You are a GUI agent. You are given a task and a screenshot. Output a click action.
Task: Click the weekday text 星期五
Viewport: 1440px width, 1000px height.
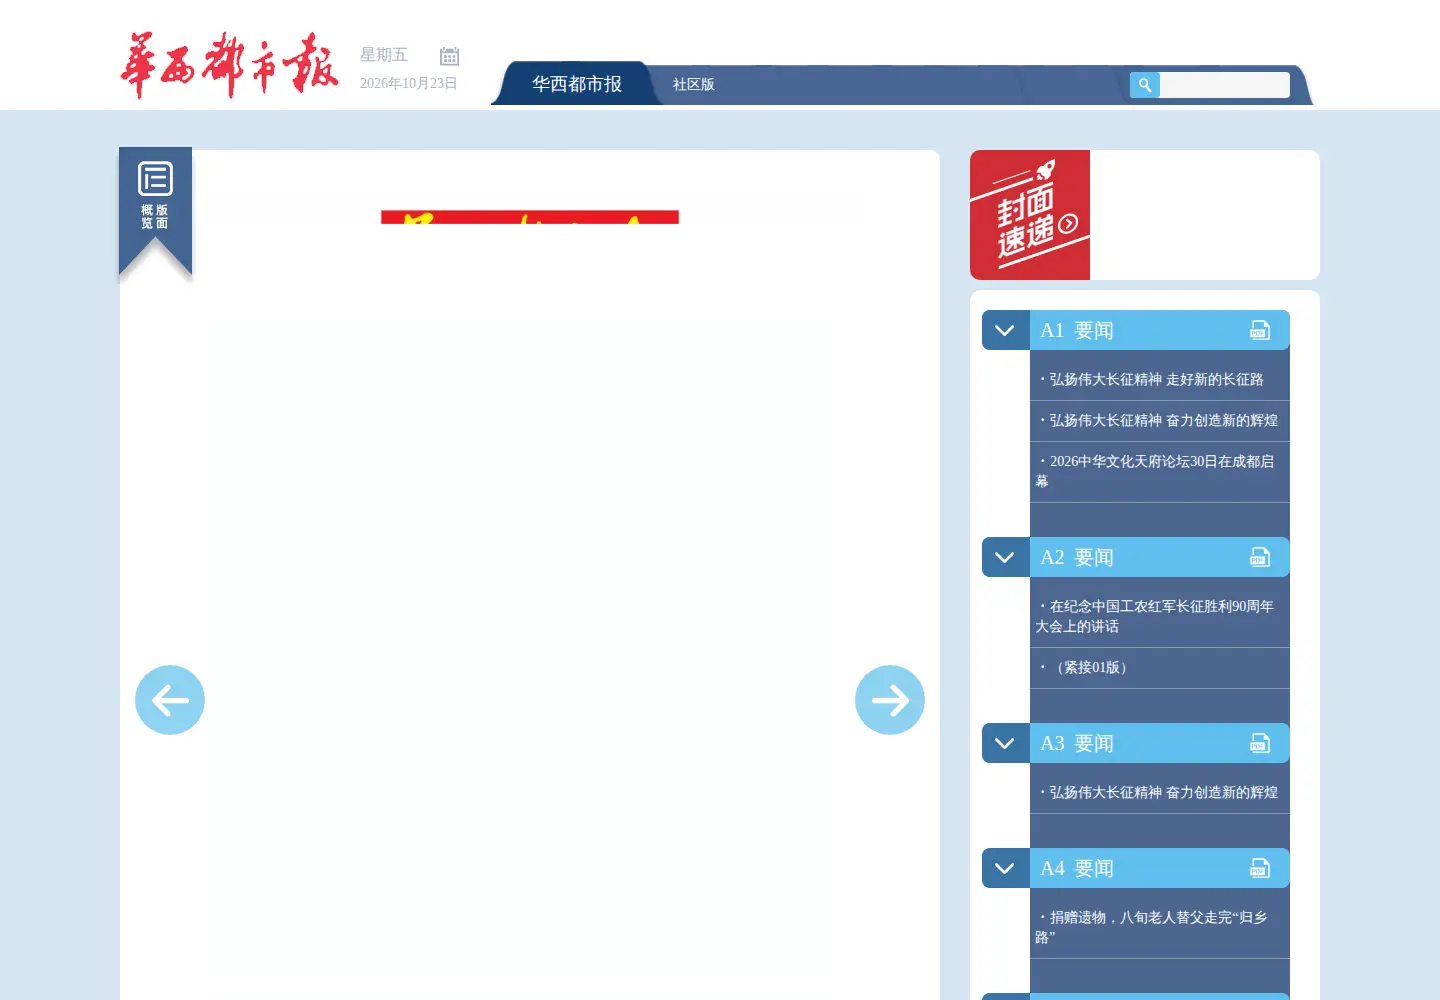(384, 55)
